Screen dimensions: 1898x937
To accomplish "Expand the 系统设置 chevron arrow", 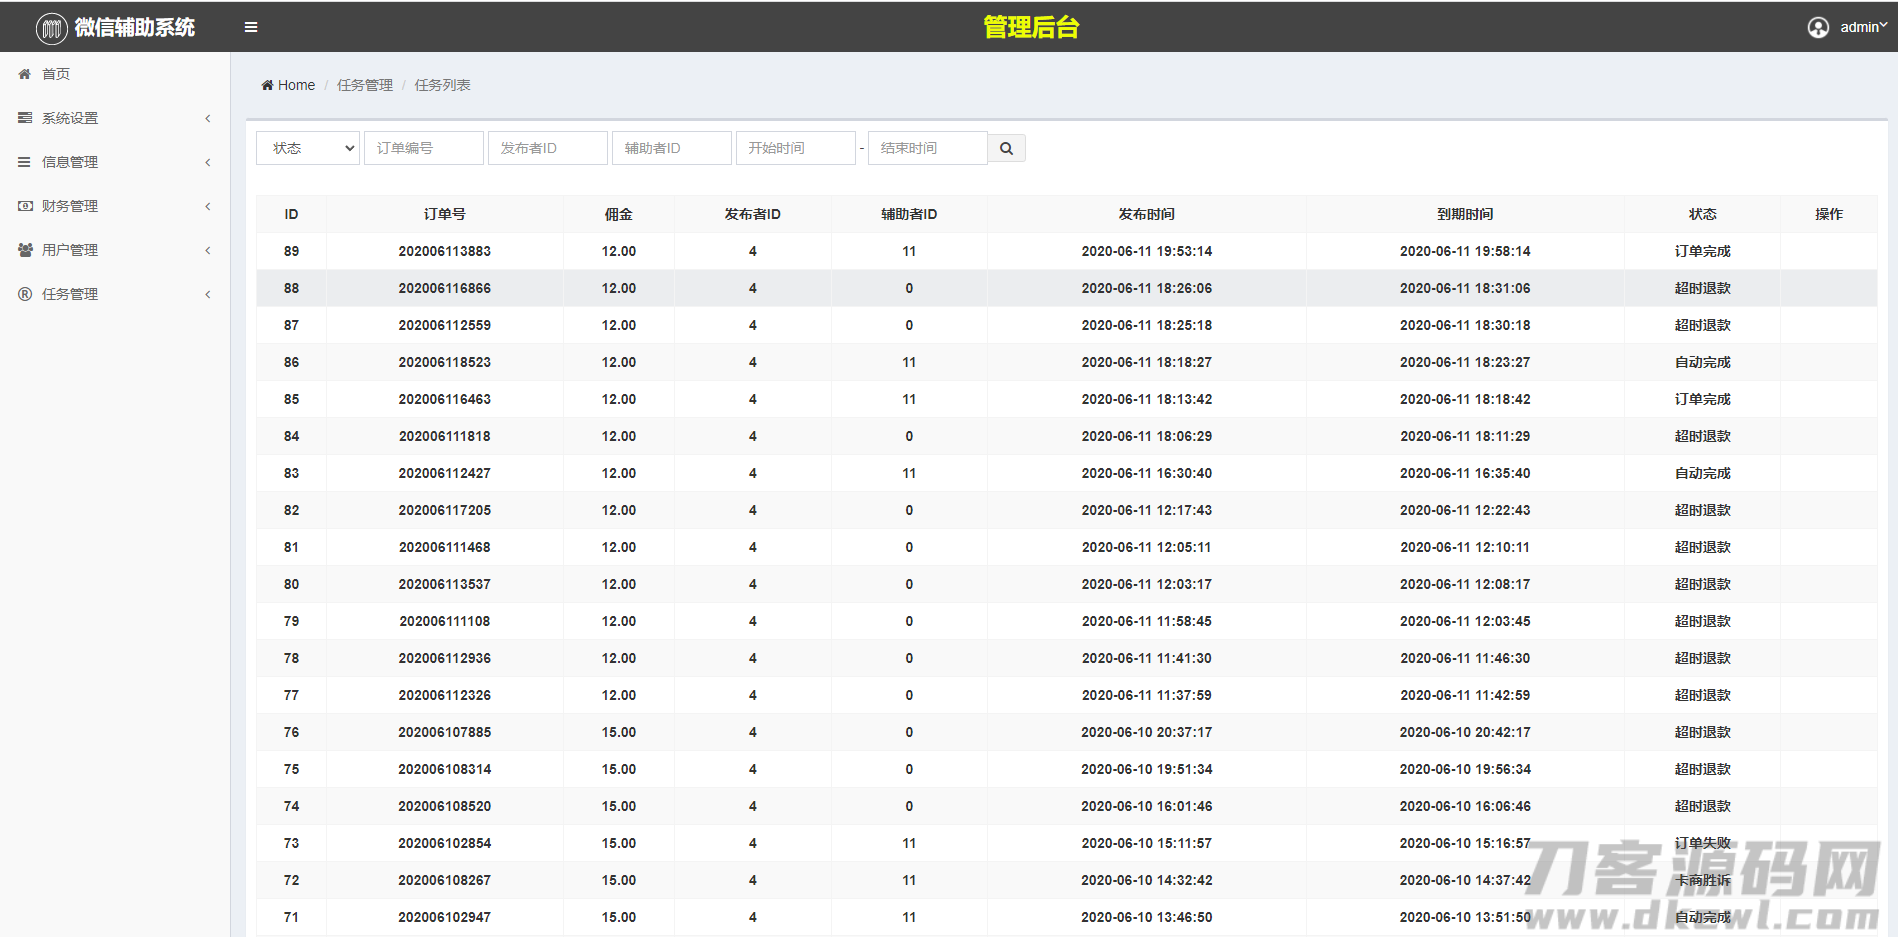I will (x=208, y=118).
